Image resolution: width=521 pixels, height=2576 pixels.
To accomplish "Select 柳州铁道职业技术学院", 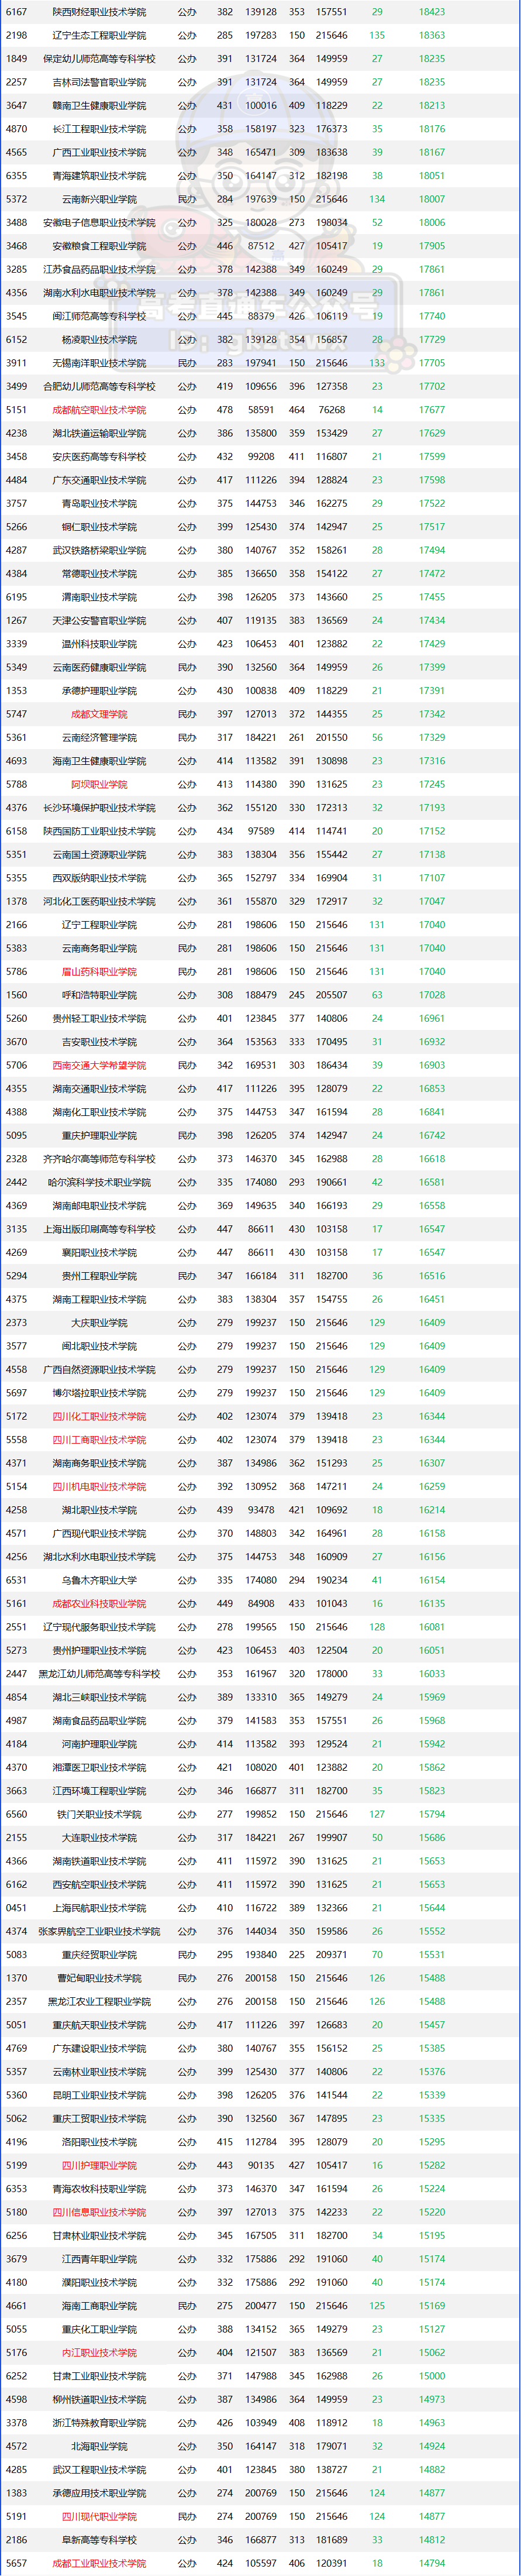I will click(99, 2400).
